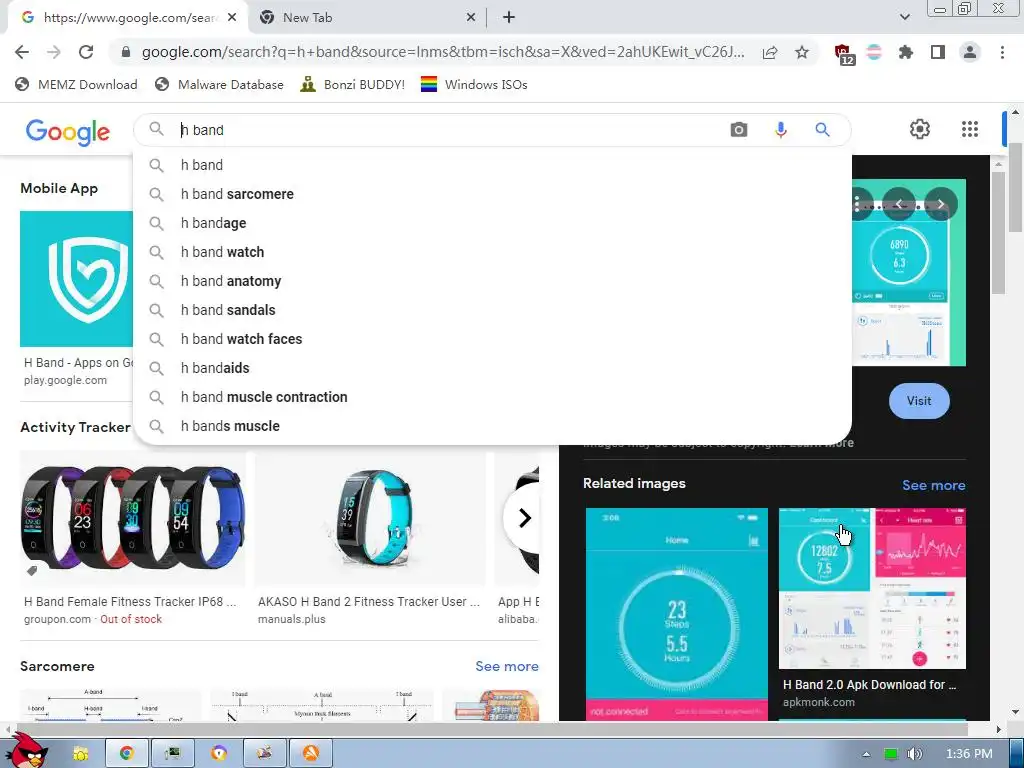The height and width of the screenshot is (768, 1024).
Task: Select suggestion 'h band watch faces'
Action: click(x=492, y=339)
